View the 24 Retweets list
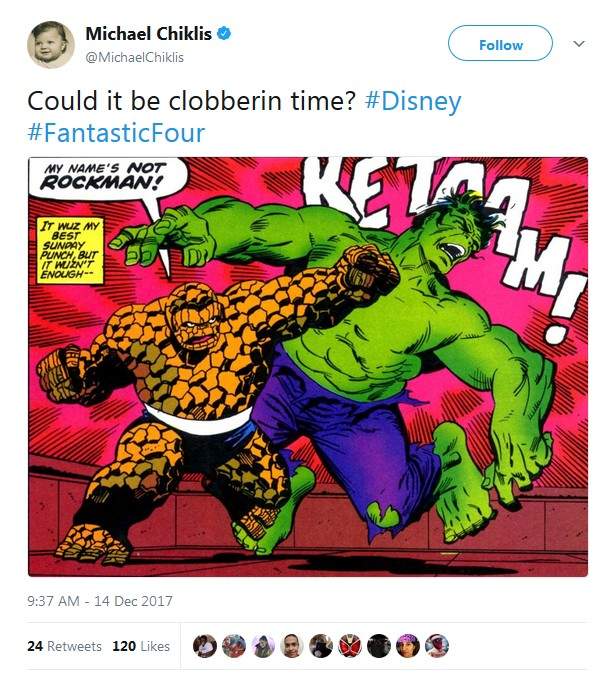The height and width of the screenshot is (677, 616). tap(64, 646)
